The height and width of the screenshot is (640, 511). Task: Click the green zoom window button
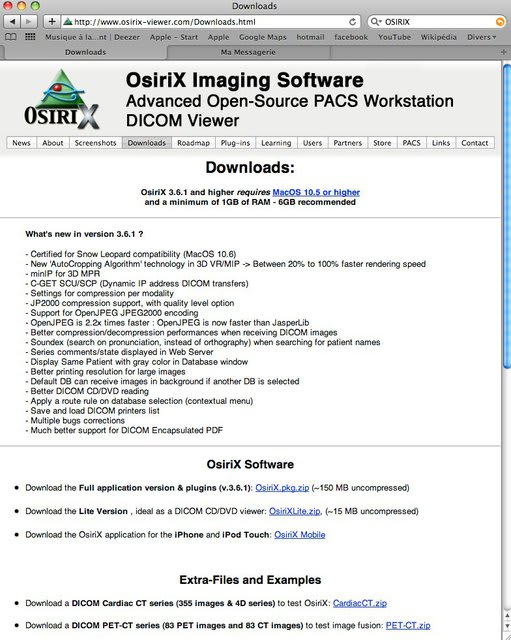36,6
